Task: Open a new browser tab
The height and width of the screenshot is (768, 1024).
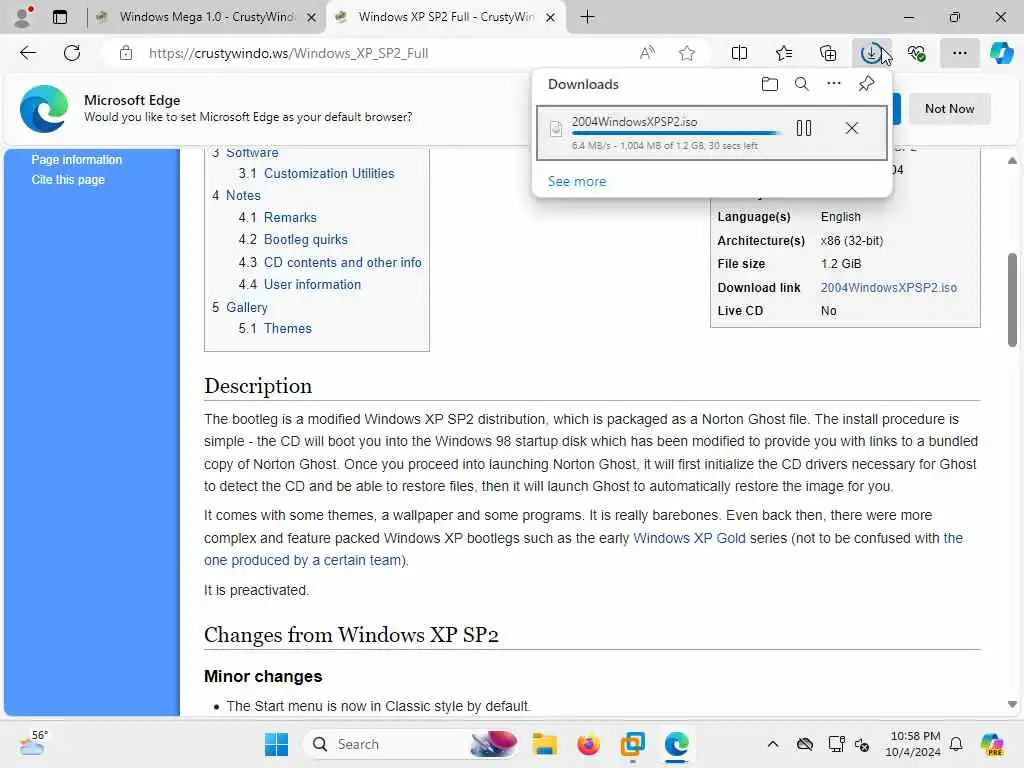Action: coord(587,17)
